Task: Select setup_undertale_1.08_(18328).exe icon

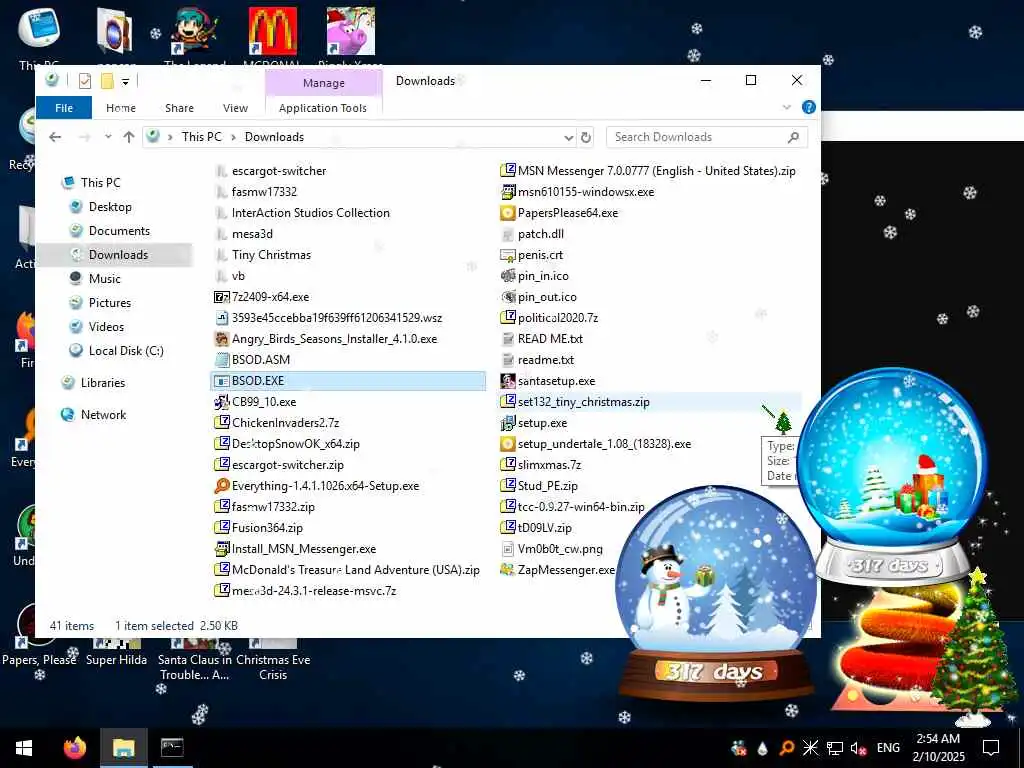Action: (x=508, y=444)
